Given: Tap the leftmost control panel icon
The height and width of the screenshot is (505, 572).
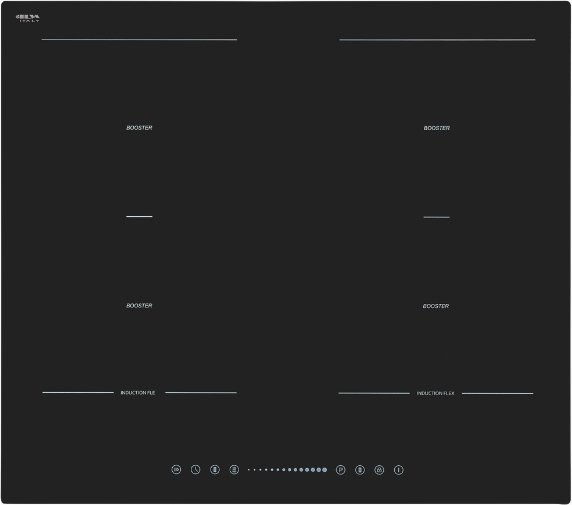Looking at the screenshot, I should (x=176, y=470).
